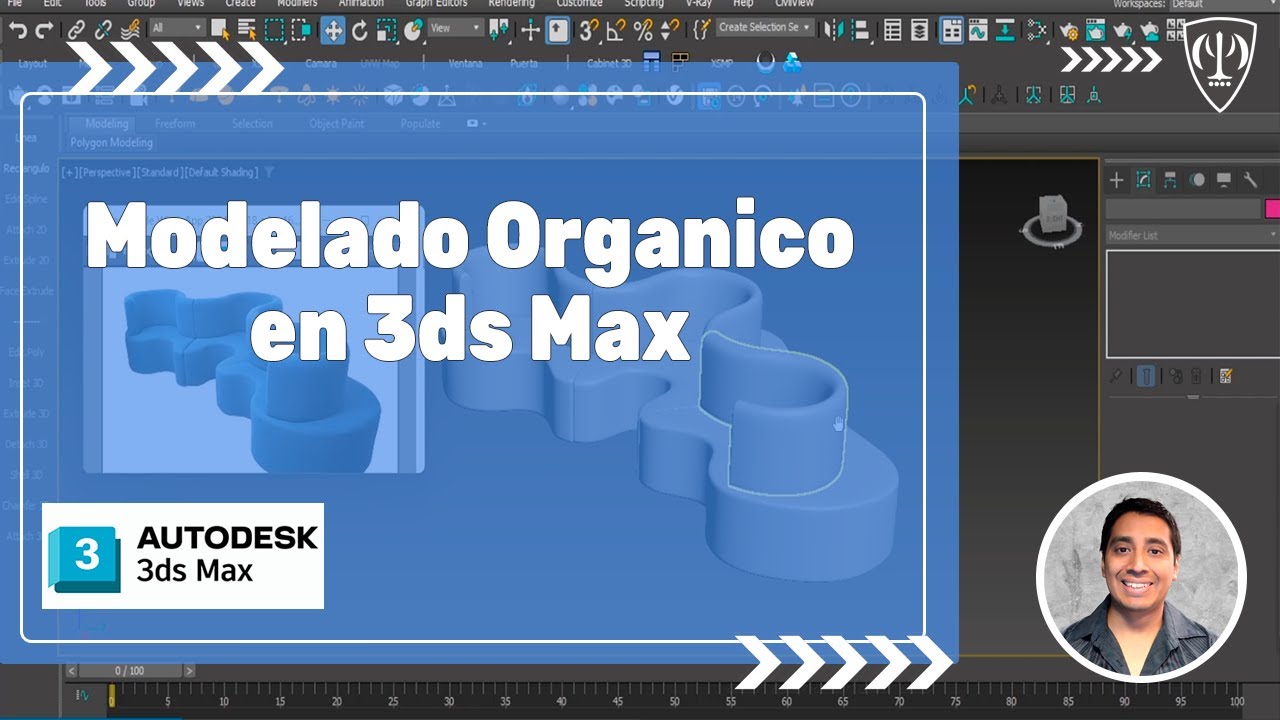Expand the Modifier List dropdown
Image resolution: width=1280 pixels, height=720 pixels.
pos(1192,235)
